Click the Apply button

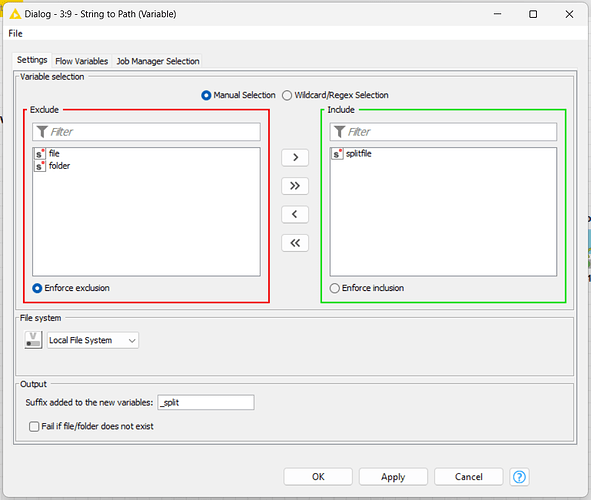[393, 477]
